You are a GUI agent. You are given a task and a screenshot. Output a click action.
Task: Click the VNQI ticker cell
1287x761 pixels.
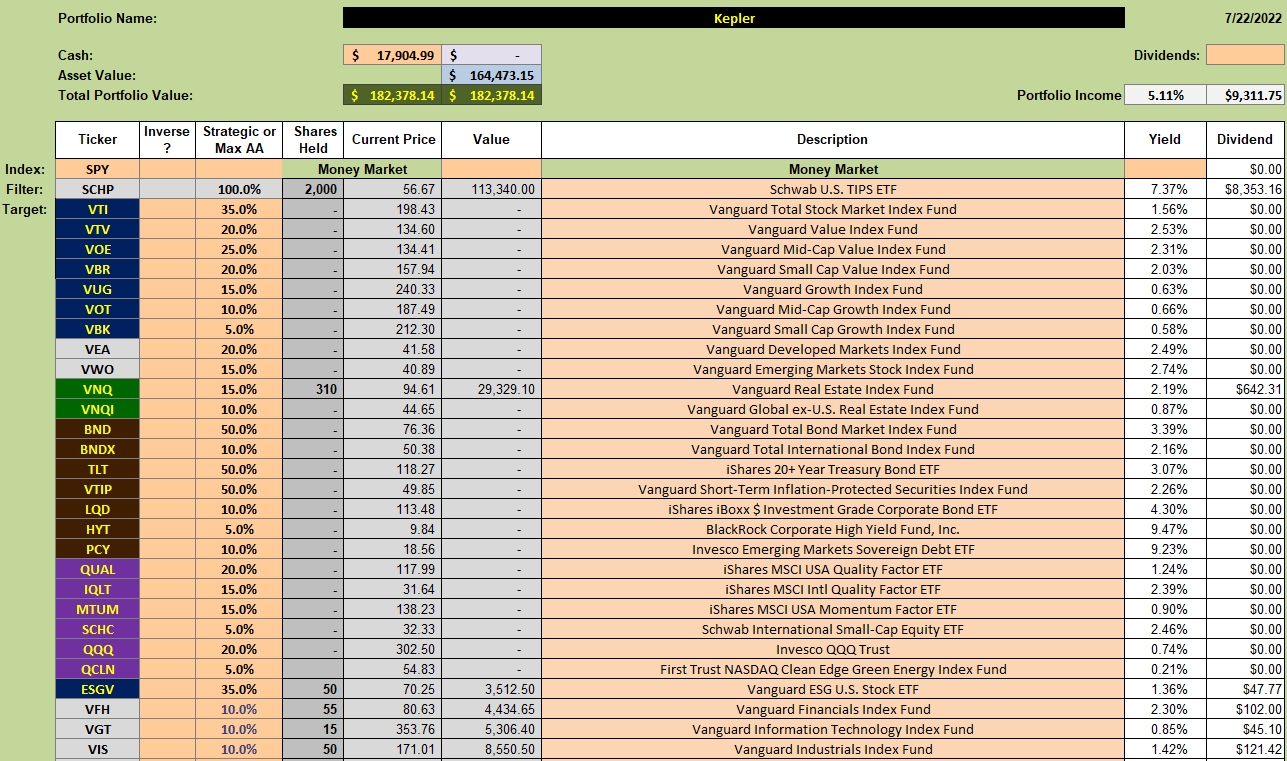click(x=97, y=409)
